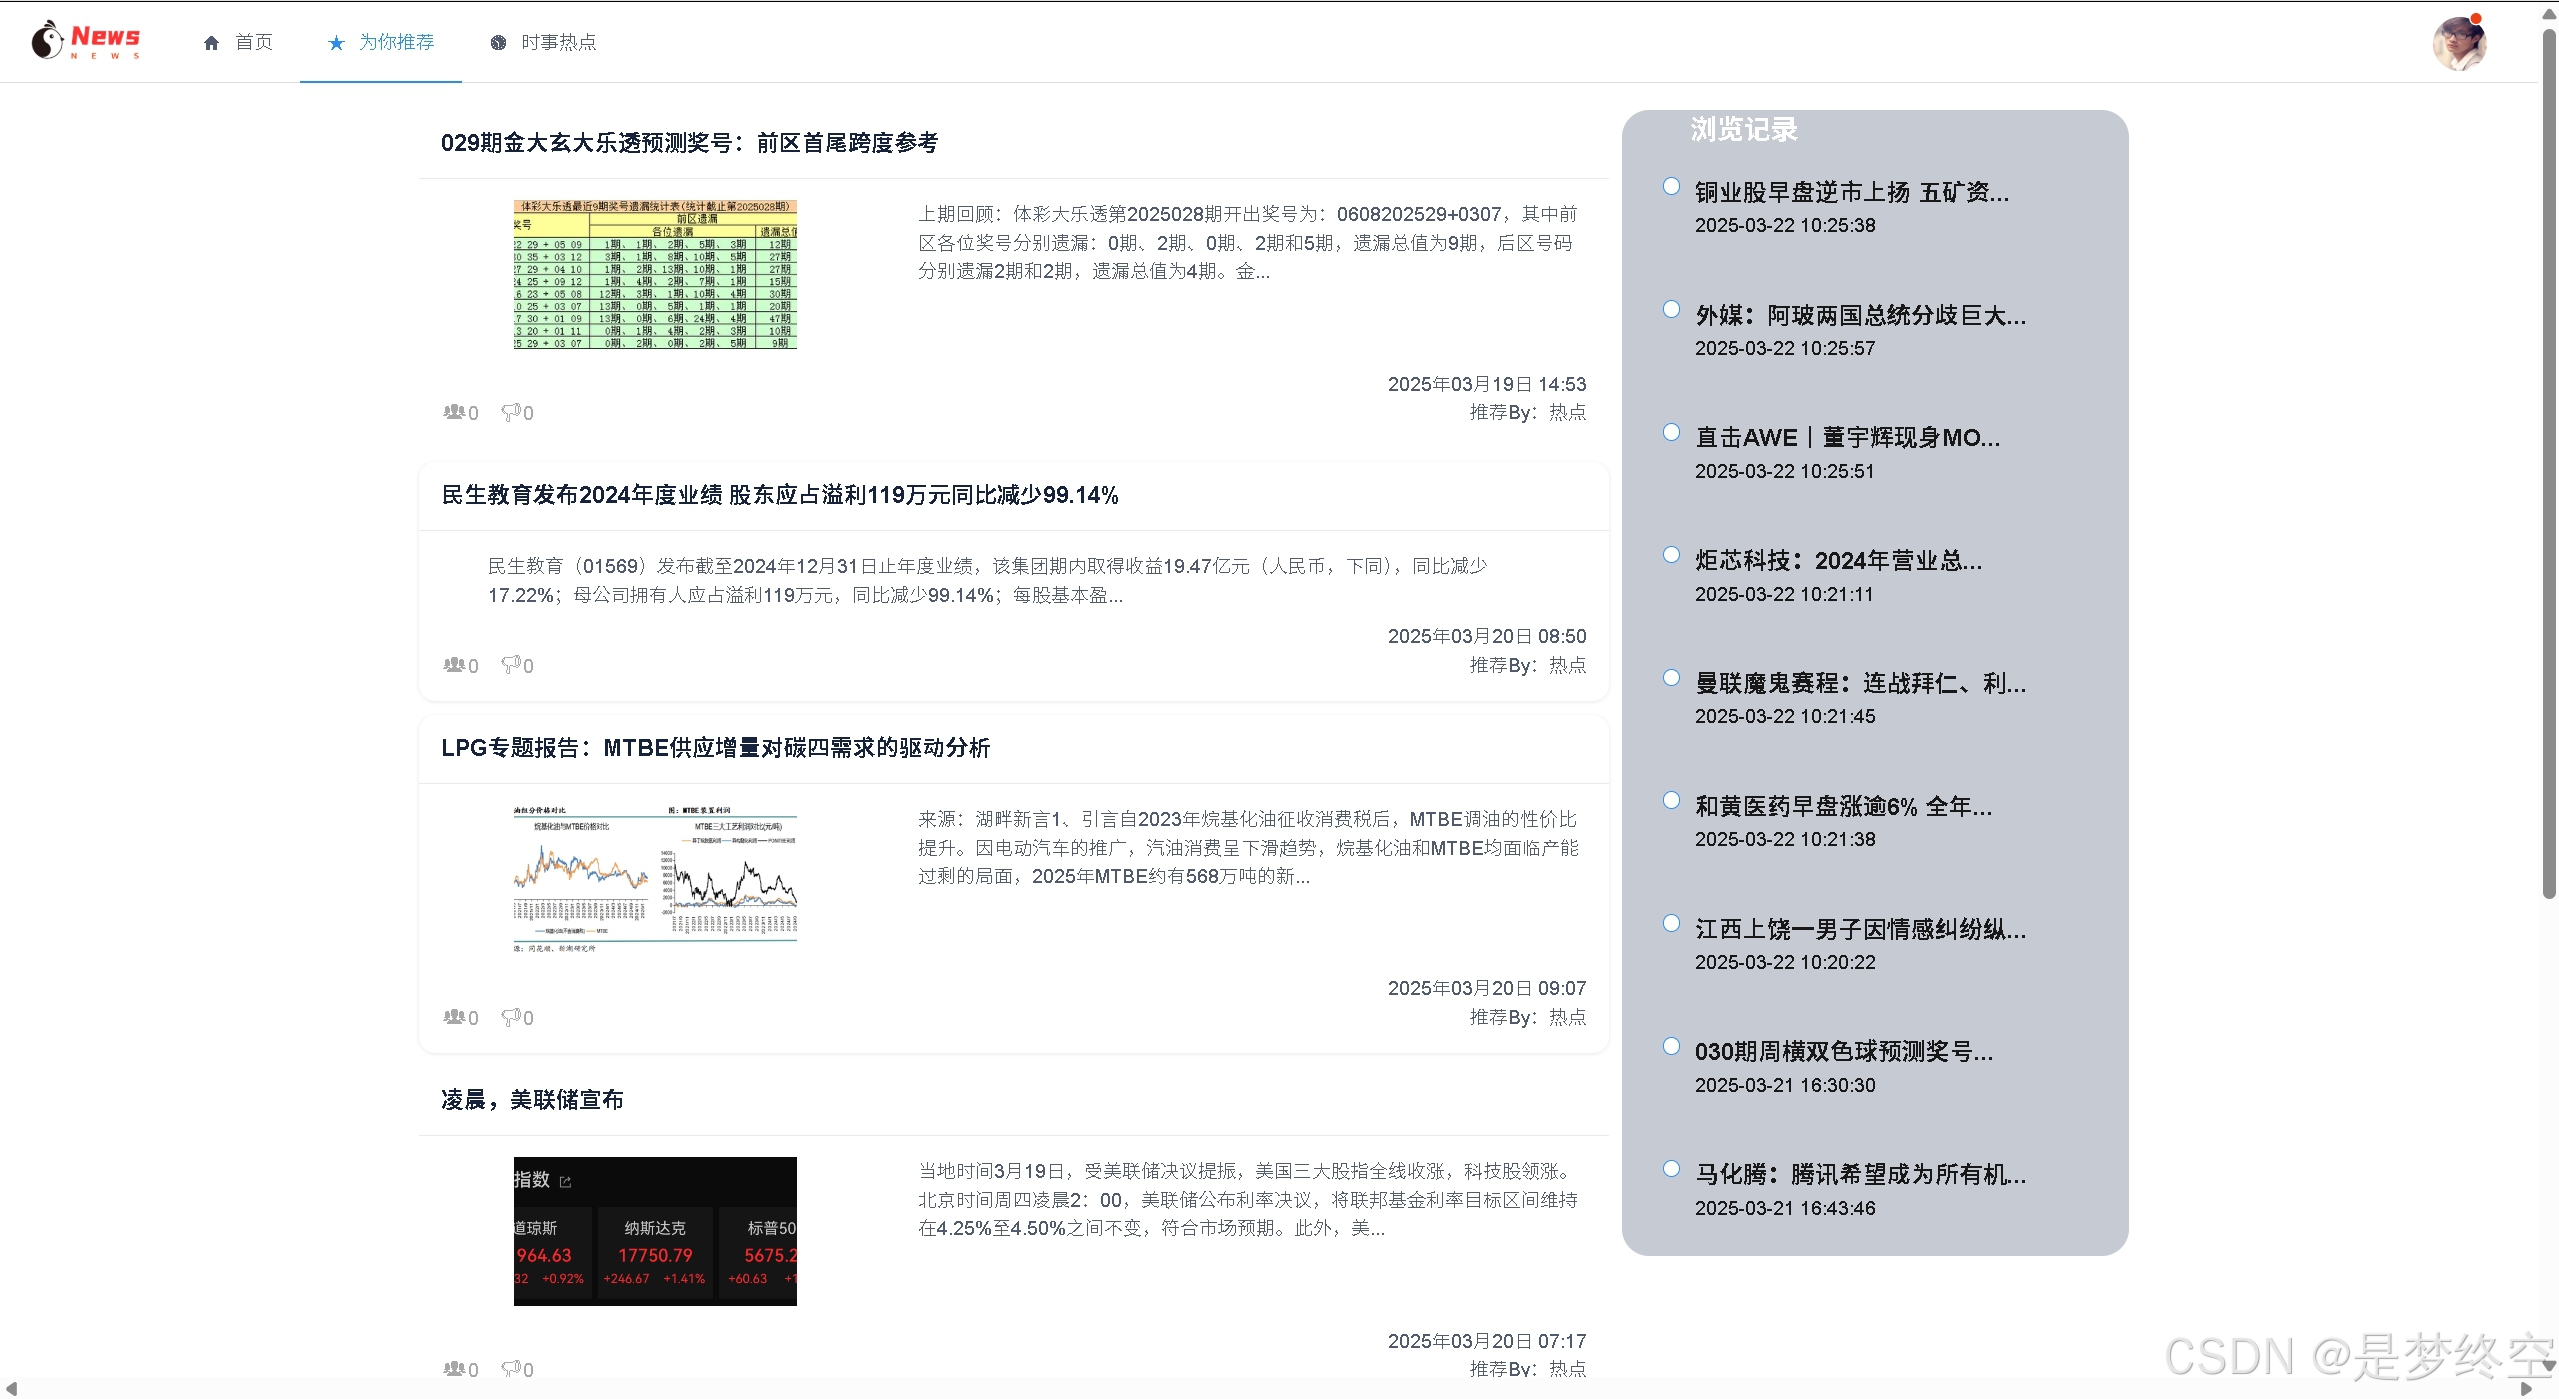This screenshot has height=1399, width=2559.
Task: Open headline 民生教育发布2024年度业绩
Action: [x=779, y=495]
